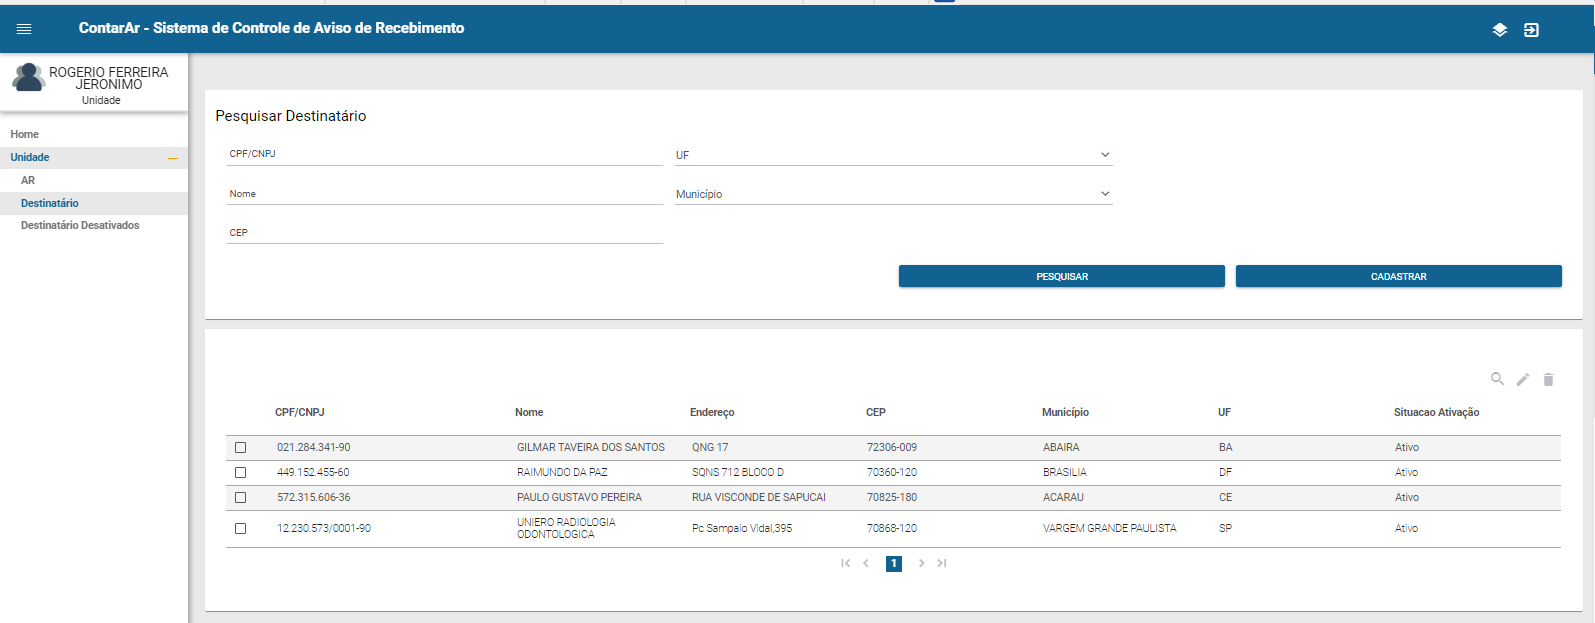The image size is (1595, 623).
Task: Click the search magnifier icon above table
Action: tap(1497, 379)
